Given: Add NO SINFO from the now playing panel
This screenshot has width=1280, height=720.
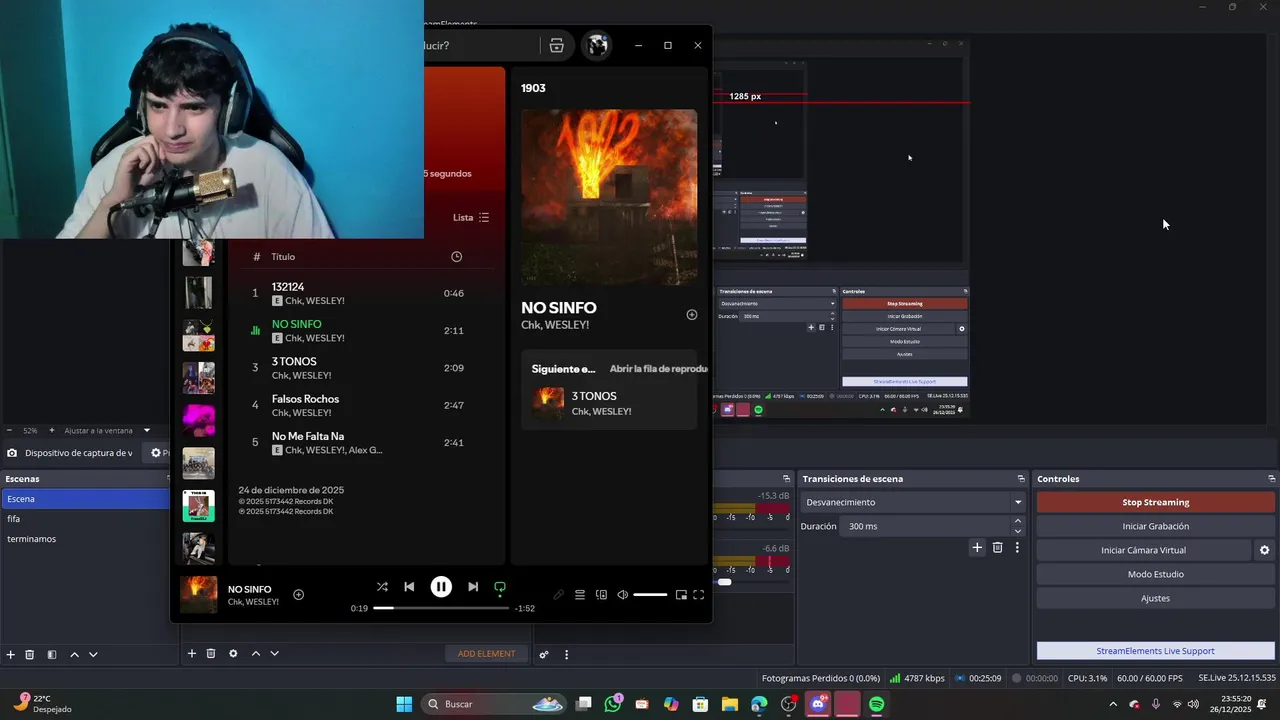Looking at the screenshot, I should point(691,315).
